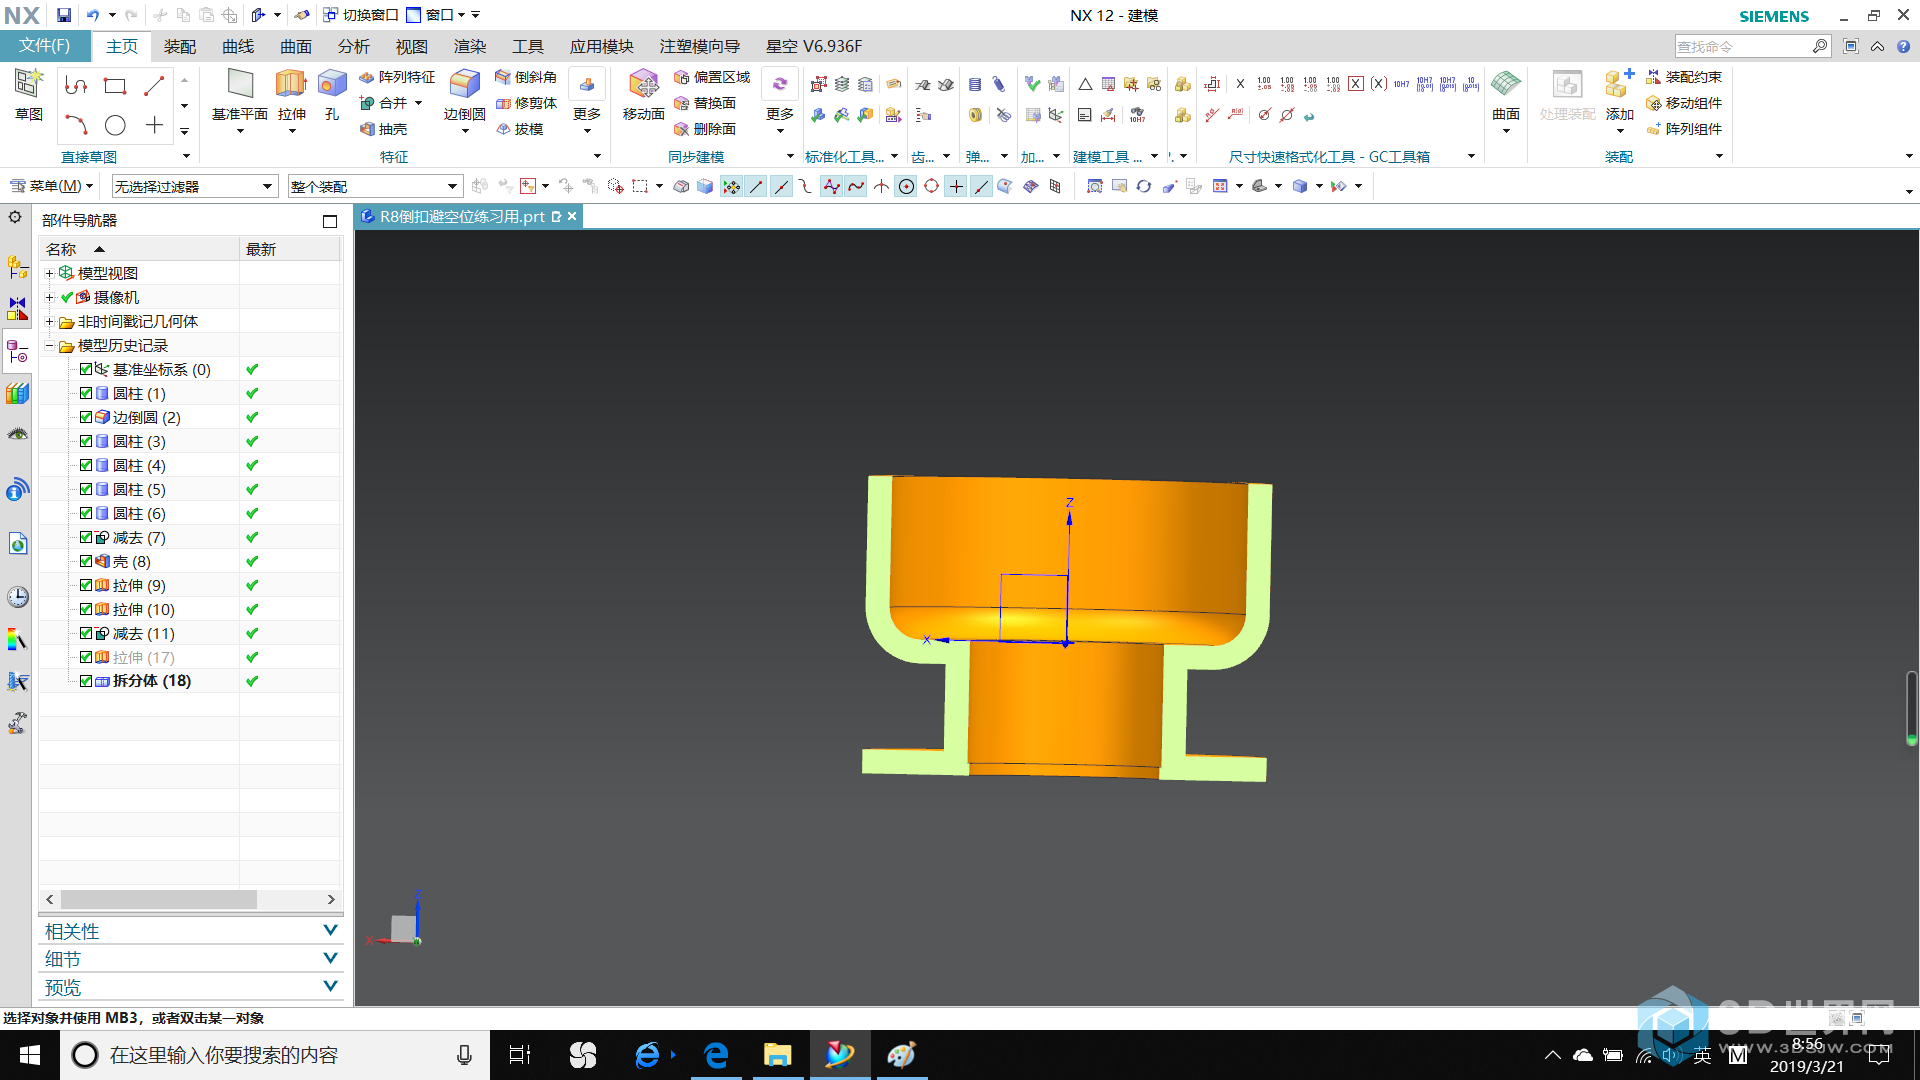
Task: Open Windows Start menu
Action: [29, 1055]
